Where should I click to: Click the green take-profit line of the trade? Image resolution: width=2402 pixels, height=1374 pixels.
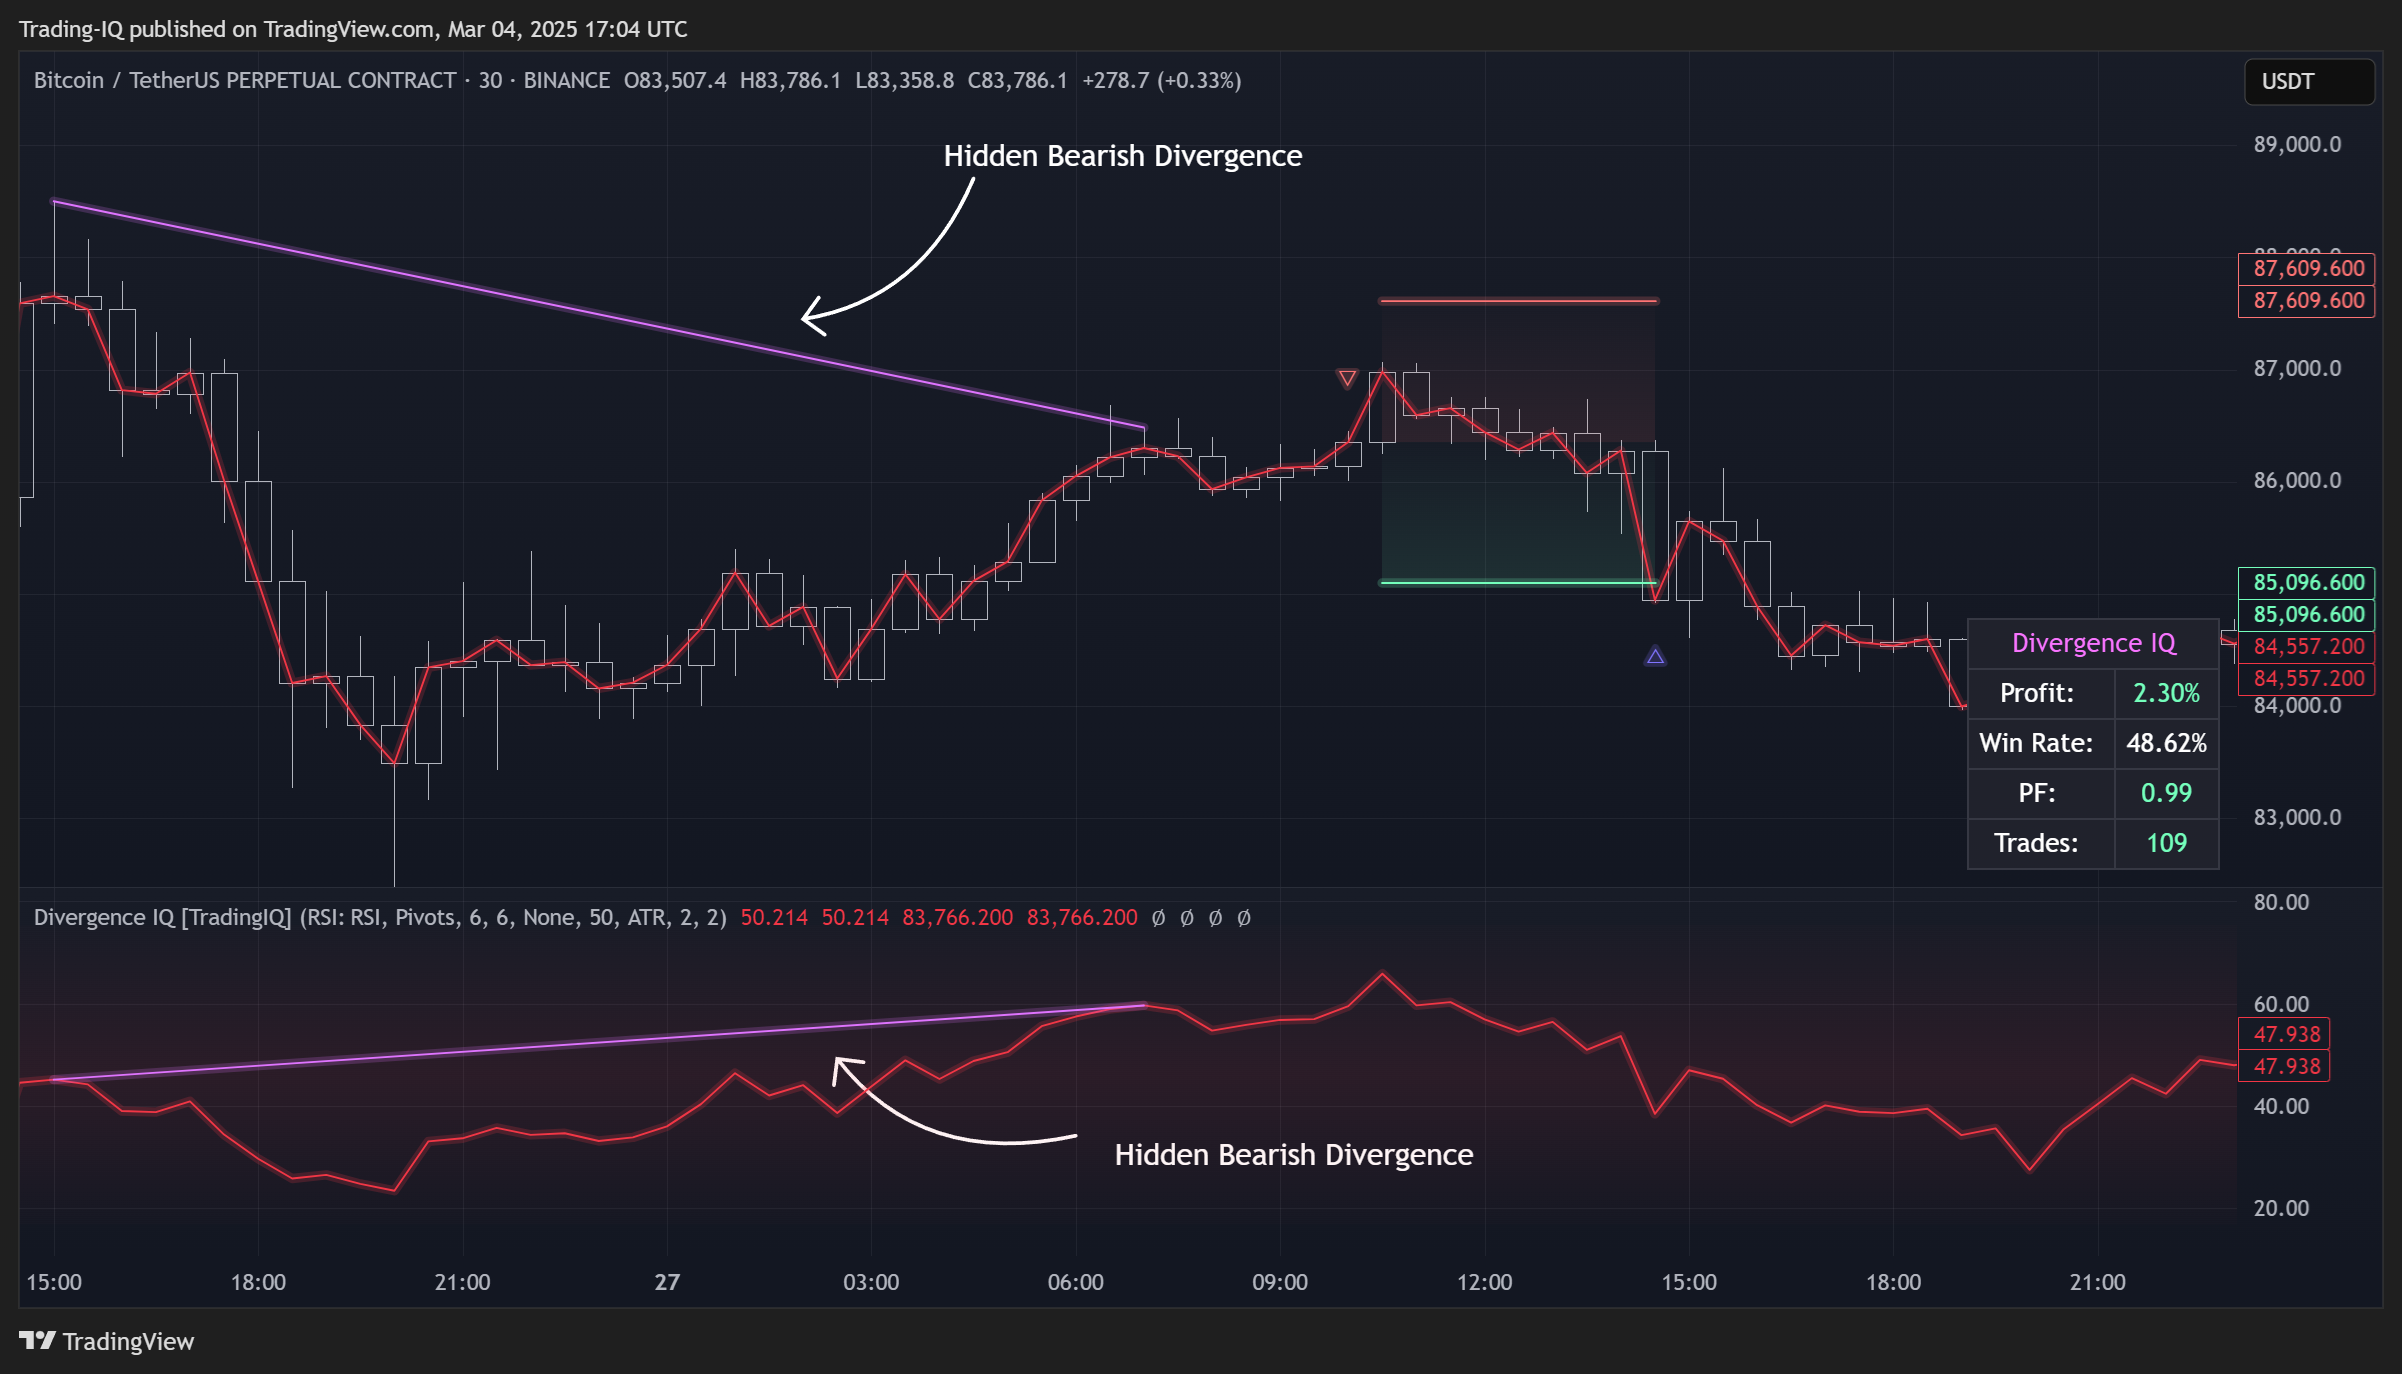[x=1518, y=582]
